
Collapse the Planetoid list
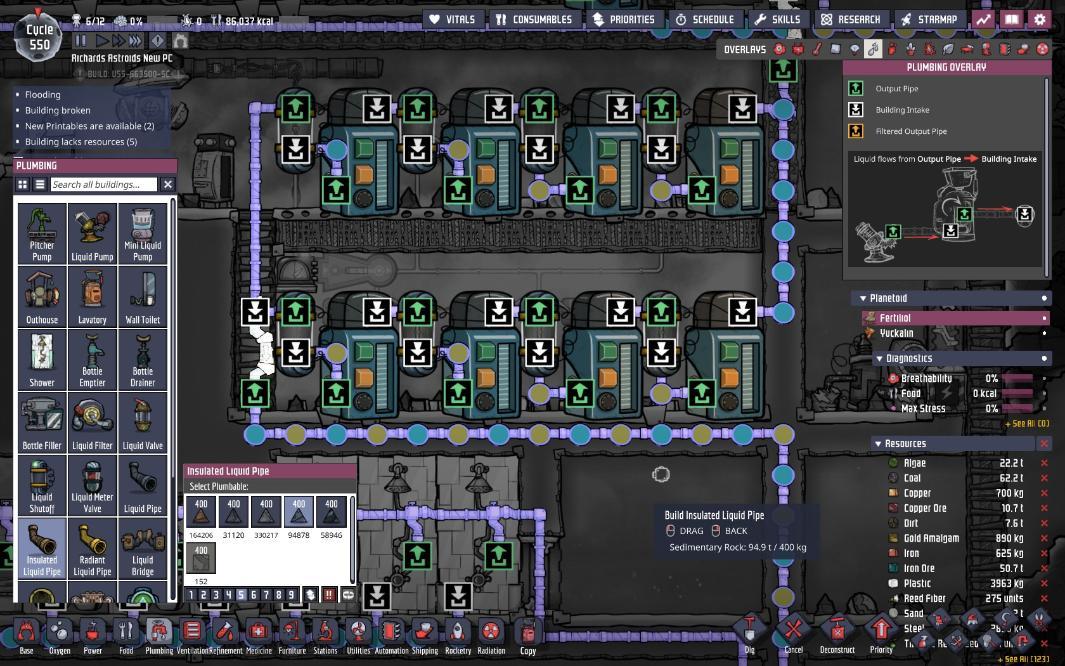[862, 298]
